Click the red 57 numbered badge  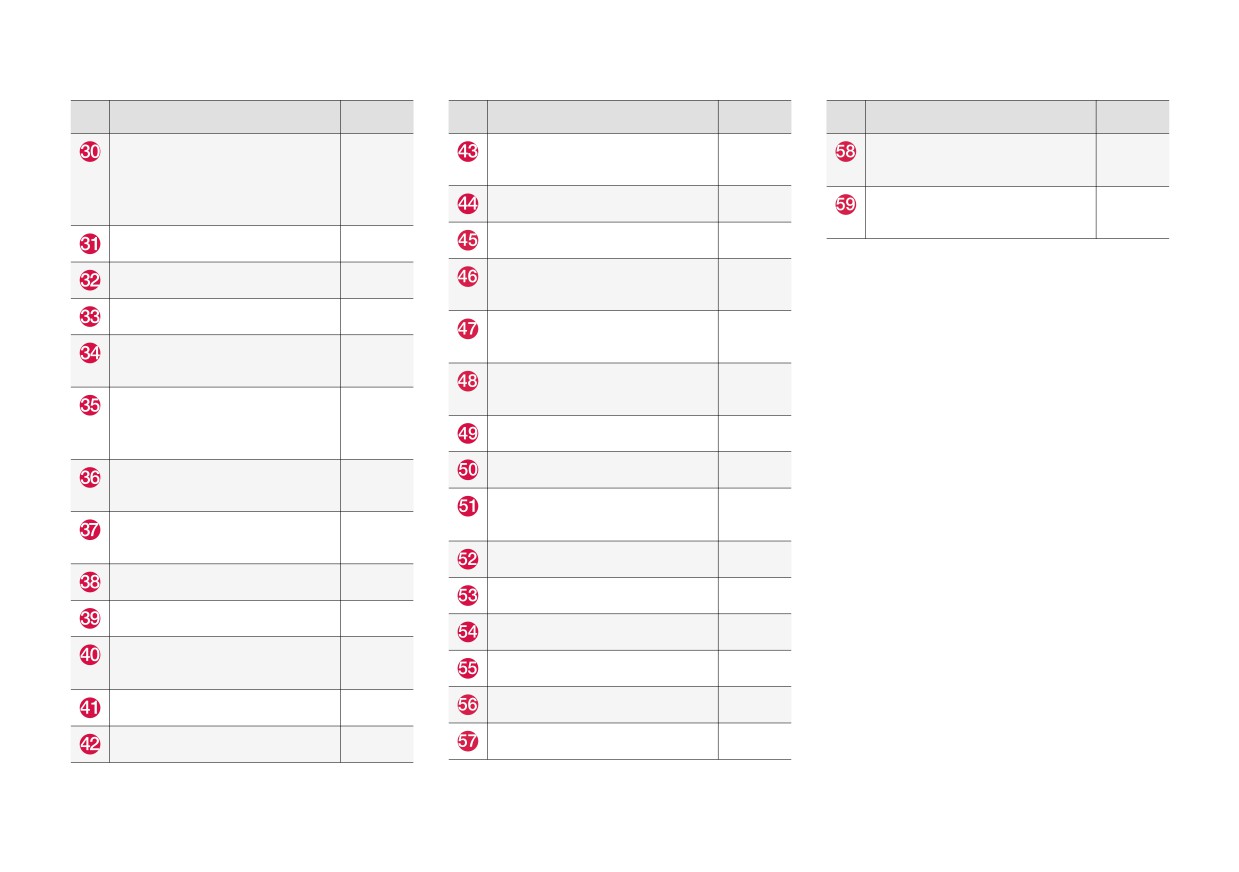point(468,741)
